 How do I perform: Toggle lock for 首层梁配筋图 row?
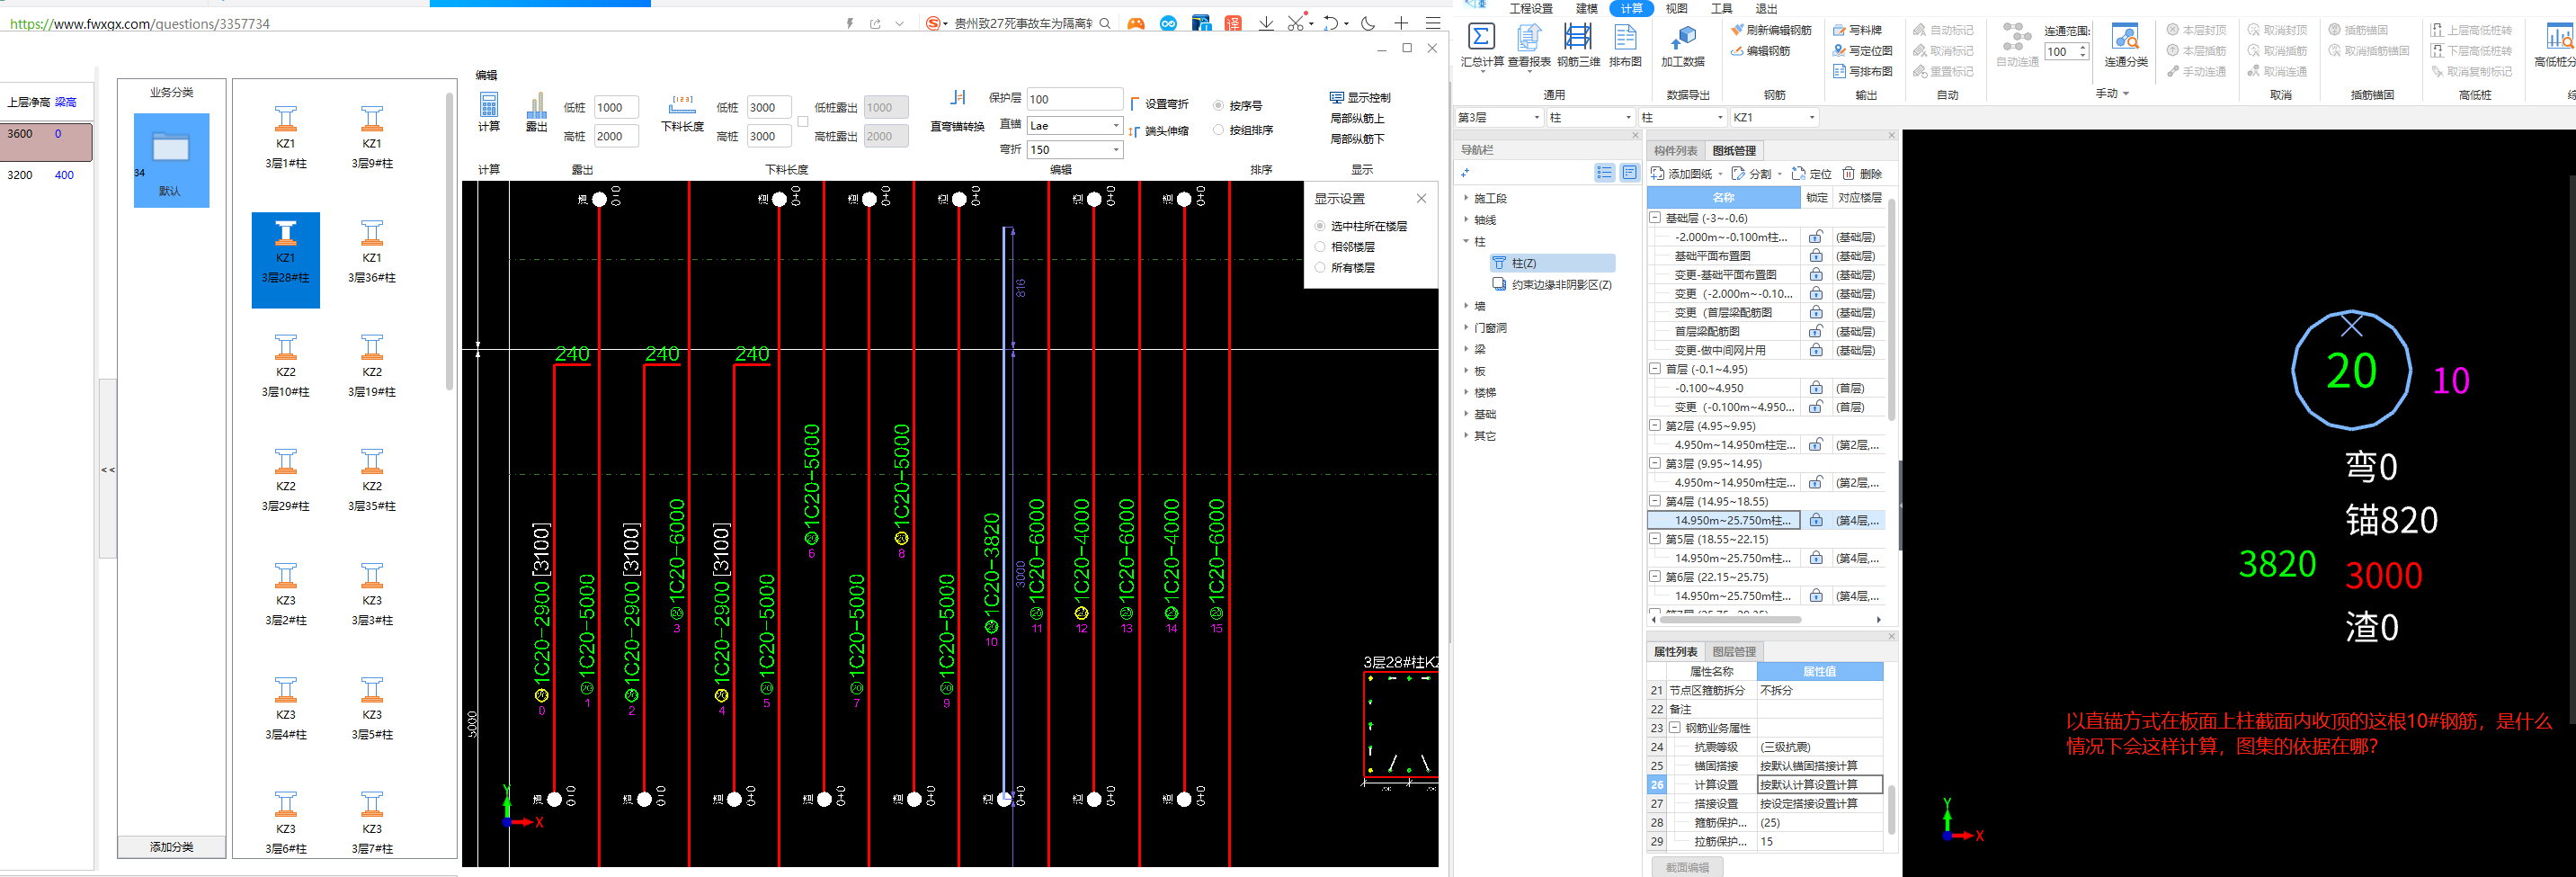click(1816, 331)
